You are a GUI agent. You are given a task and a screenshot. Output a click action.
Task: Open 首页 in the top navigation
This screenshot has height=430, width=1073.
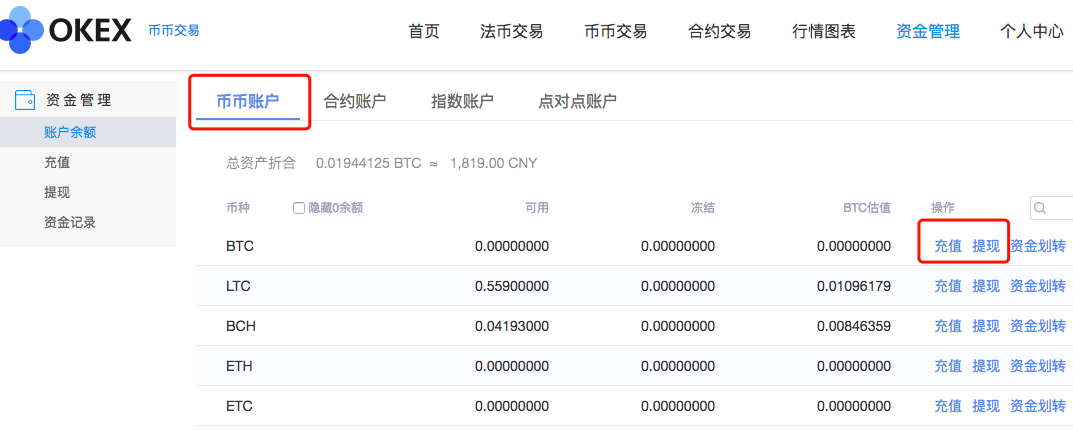tap(424, 31)
